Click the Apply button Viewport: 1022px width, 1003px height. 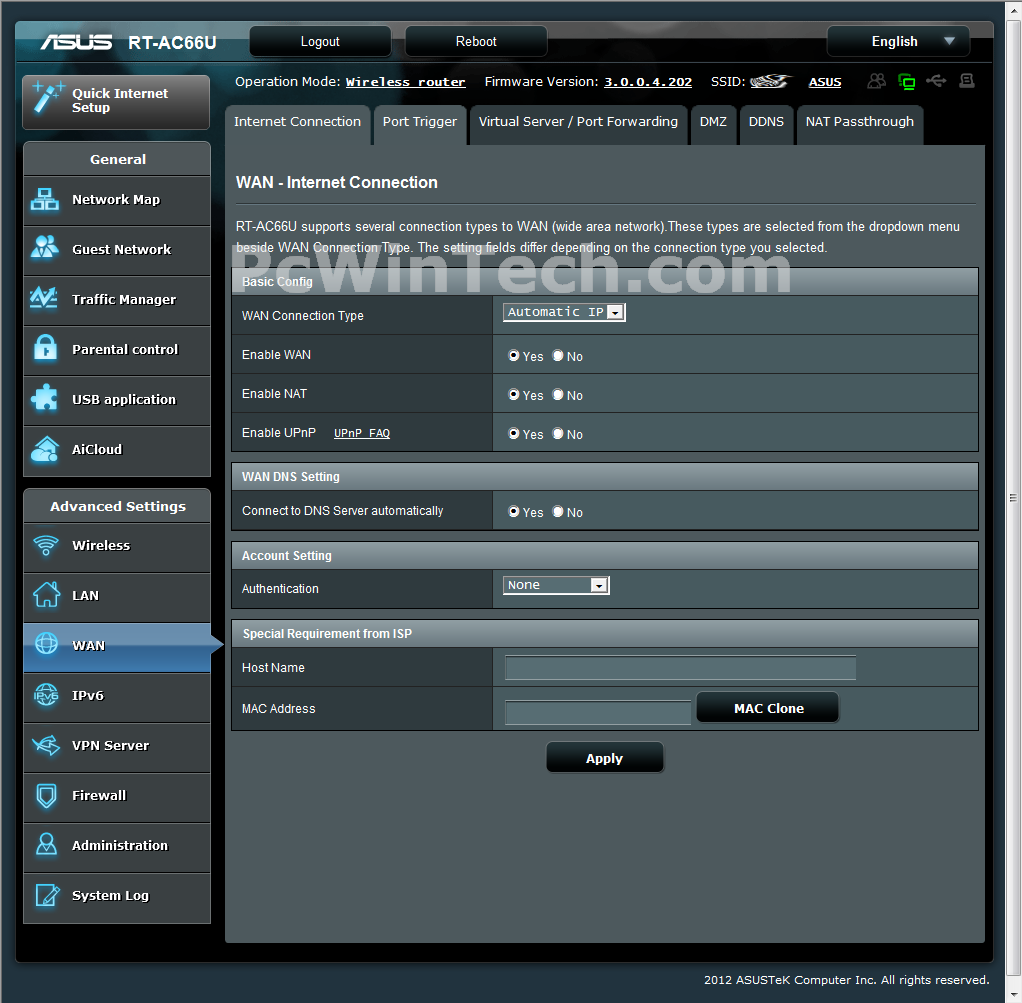pos(604,758)
